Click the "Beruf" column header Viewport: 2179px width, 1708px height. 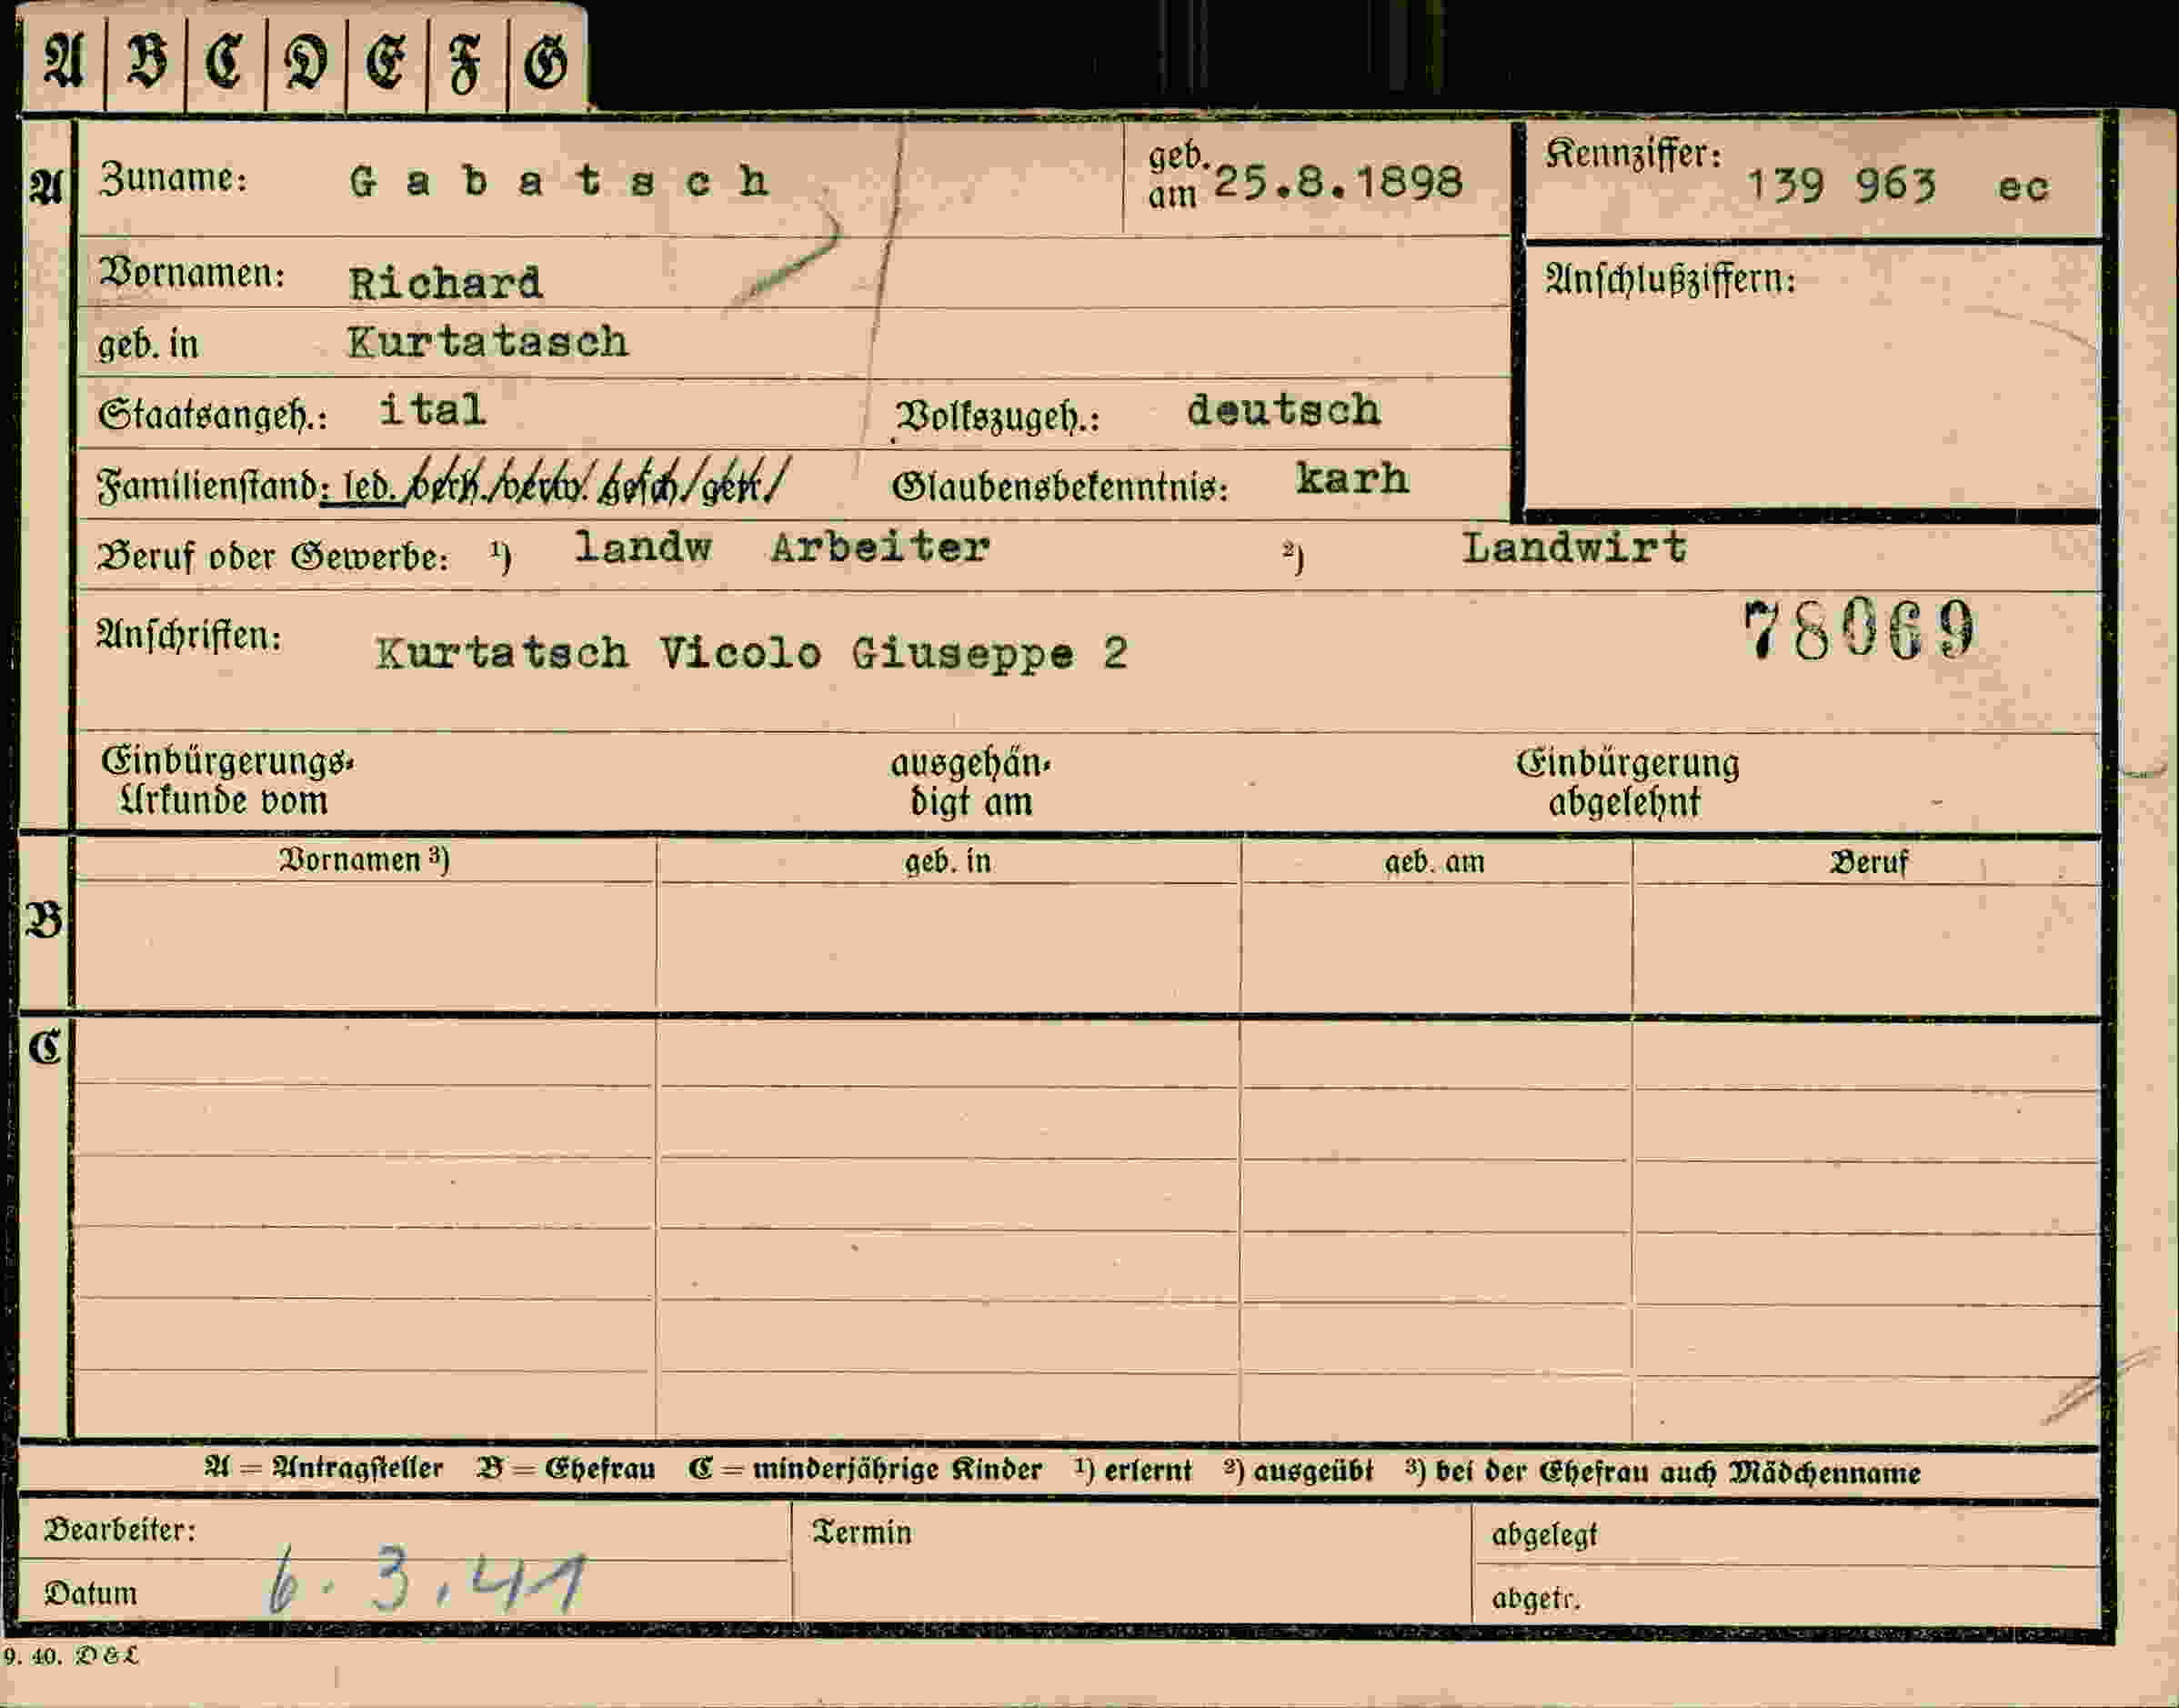1868,862
